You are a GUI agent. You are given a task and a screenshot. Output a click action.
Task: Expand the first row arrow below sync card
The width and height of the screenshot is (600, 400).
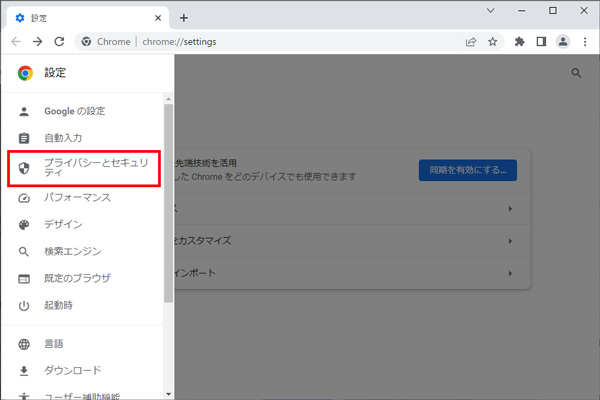[x=510, y=209]
